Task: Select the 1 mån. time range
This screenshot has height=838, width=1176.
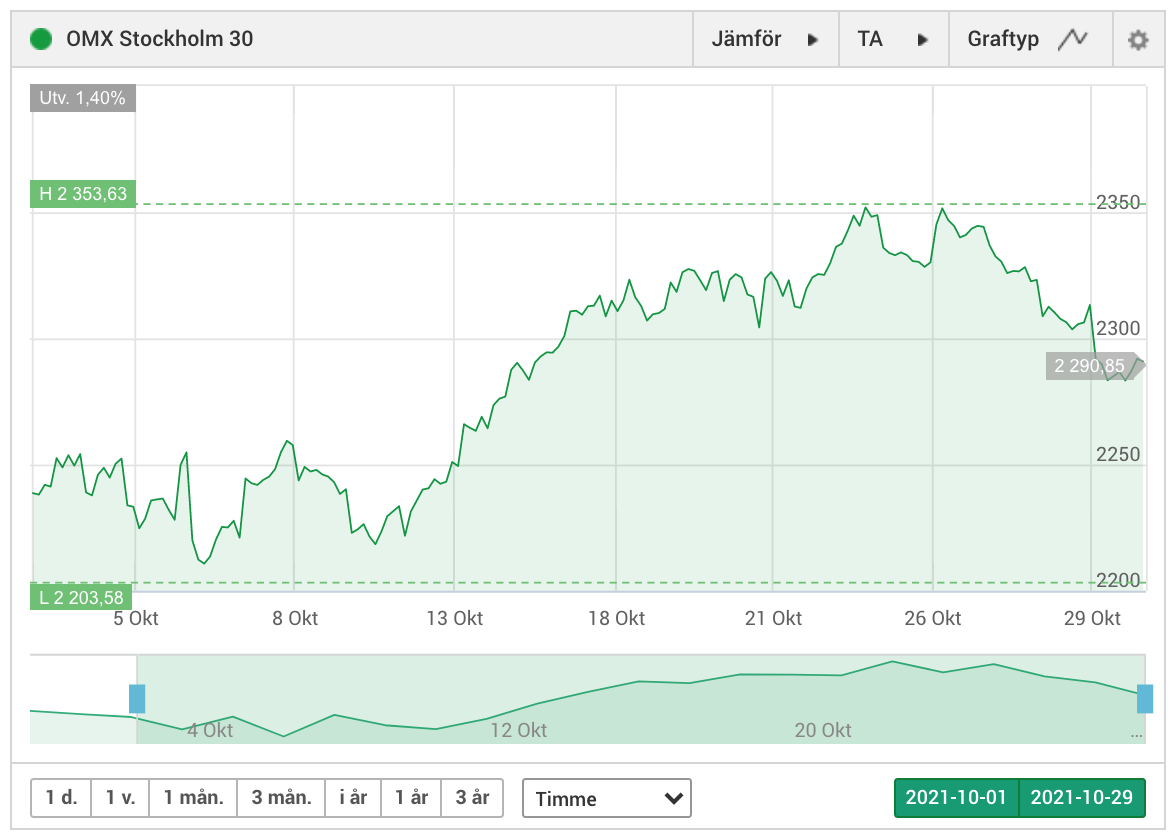Action: click(x=194, y=797)
